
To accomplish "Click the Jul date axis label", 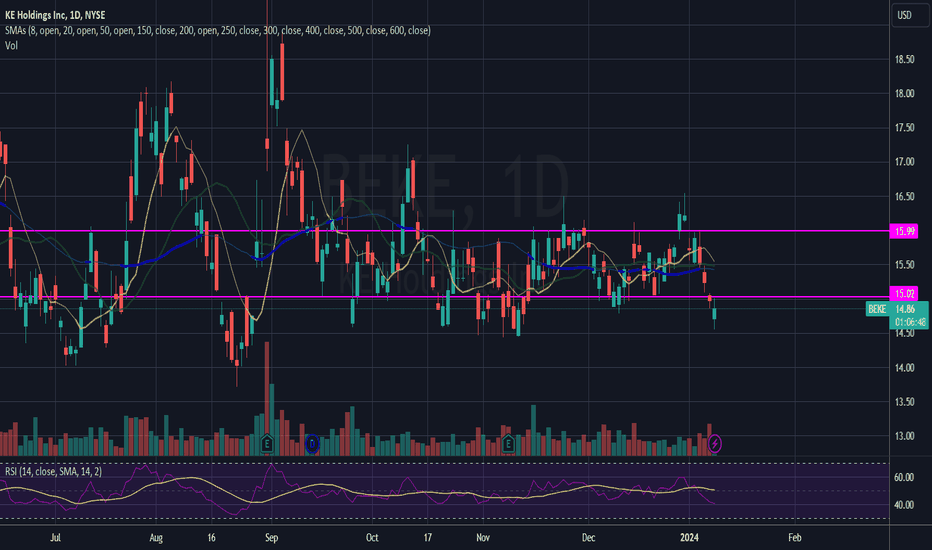I will click(x=55, y=538).
